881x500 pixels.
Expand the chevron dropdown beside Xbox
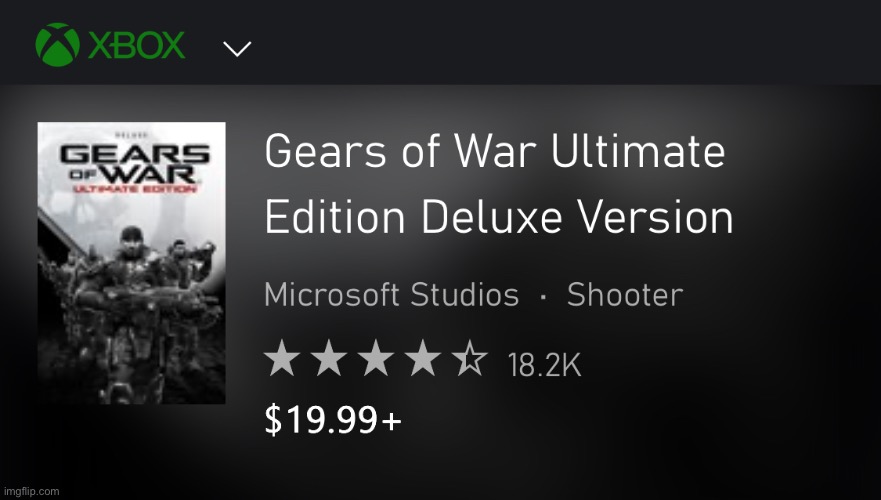point(237,48)
